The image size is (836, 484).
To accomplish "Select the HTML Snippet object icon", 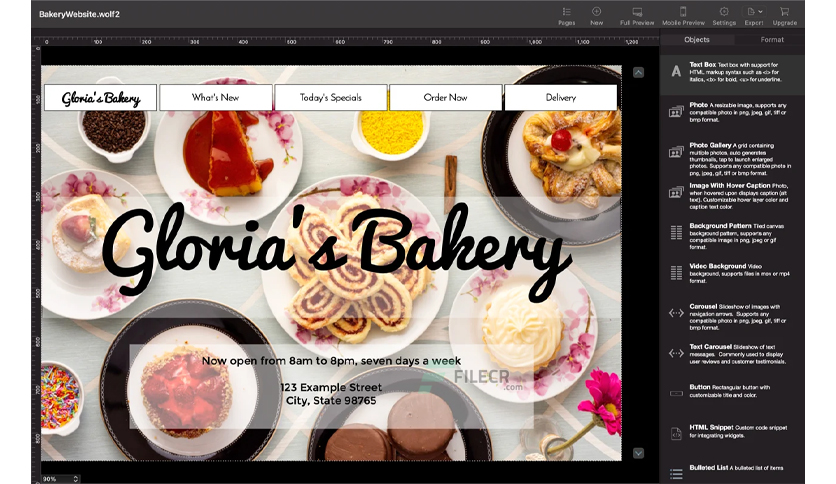I will coord(676,433).
